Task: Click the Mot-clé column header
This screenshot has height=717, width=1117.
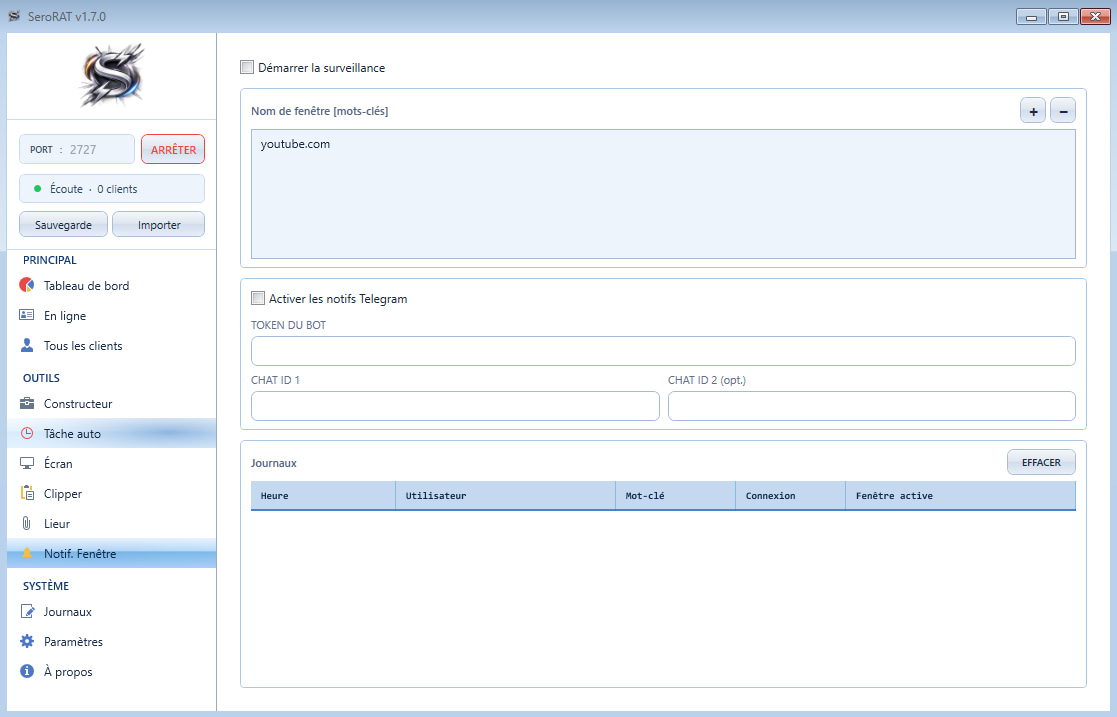Action: pos(675,495)
